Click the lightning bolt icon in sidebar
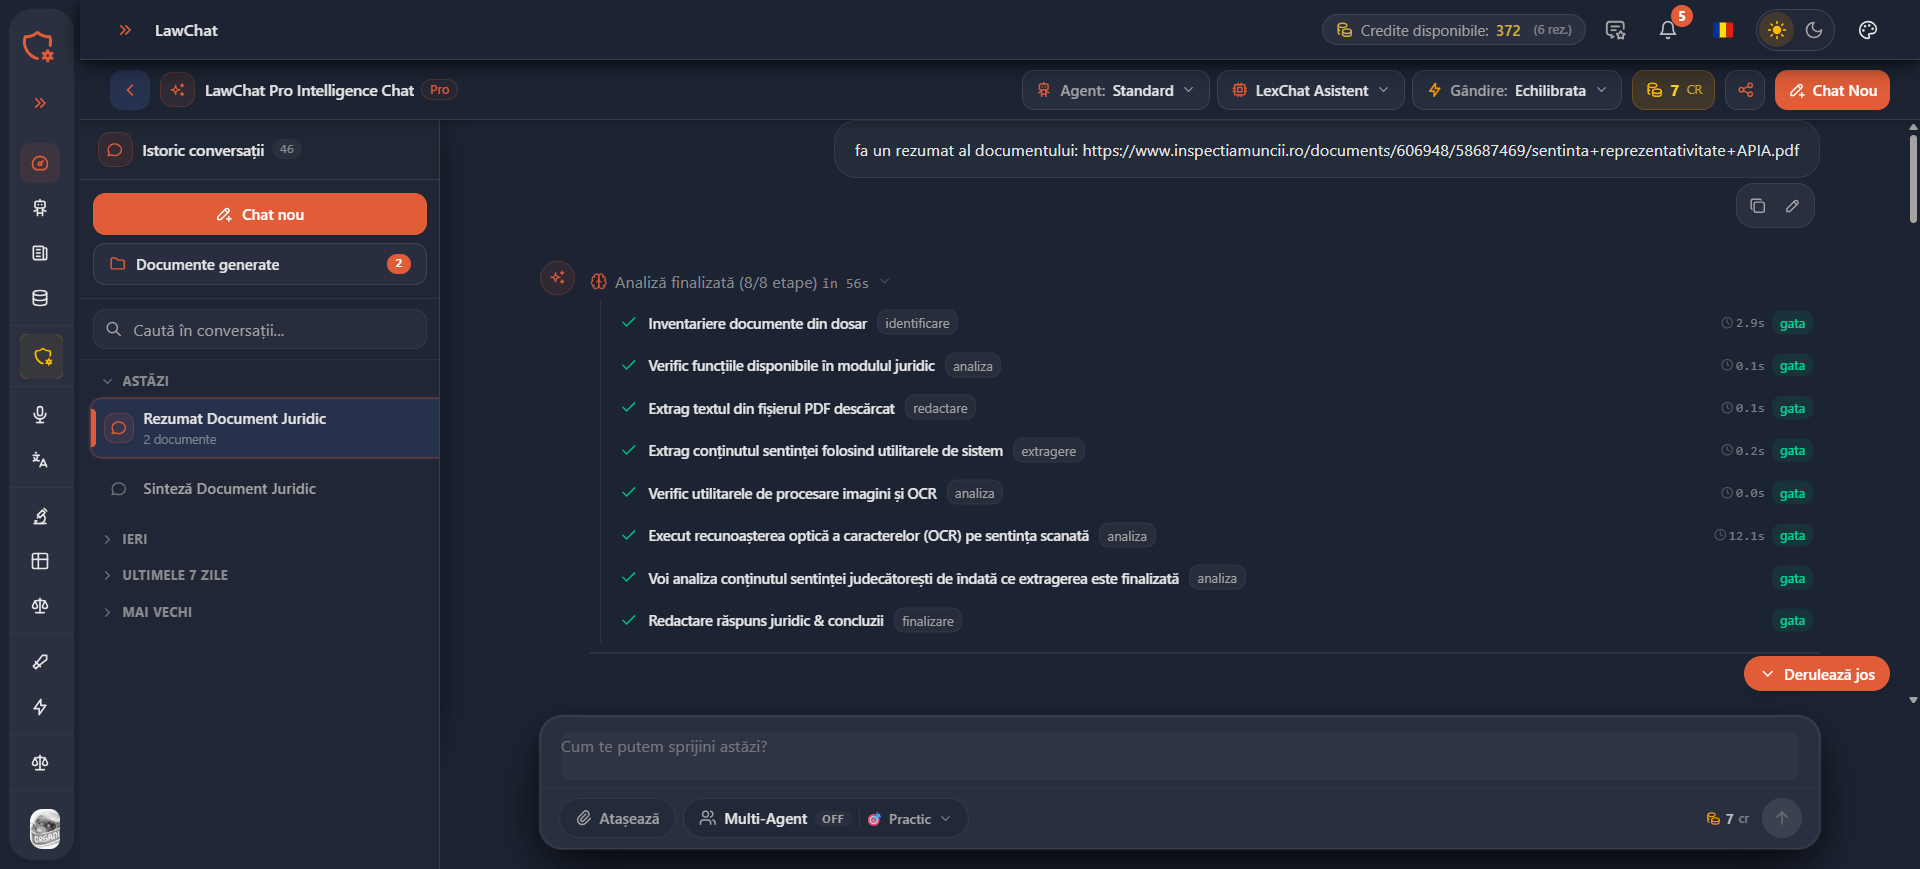The width and height of the screenshot is (1920, 869). (x=40, y=707)
